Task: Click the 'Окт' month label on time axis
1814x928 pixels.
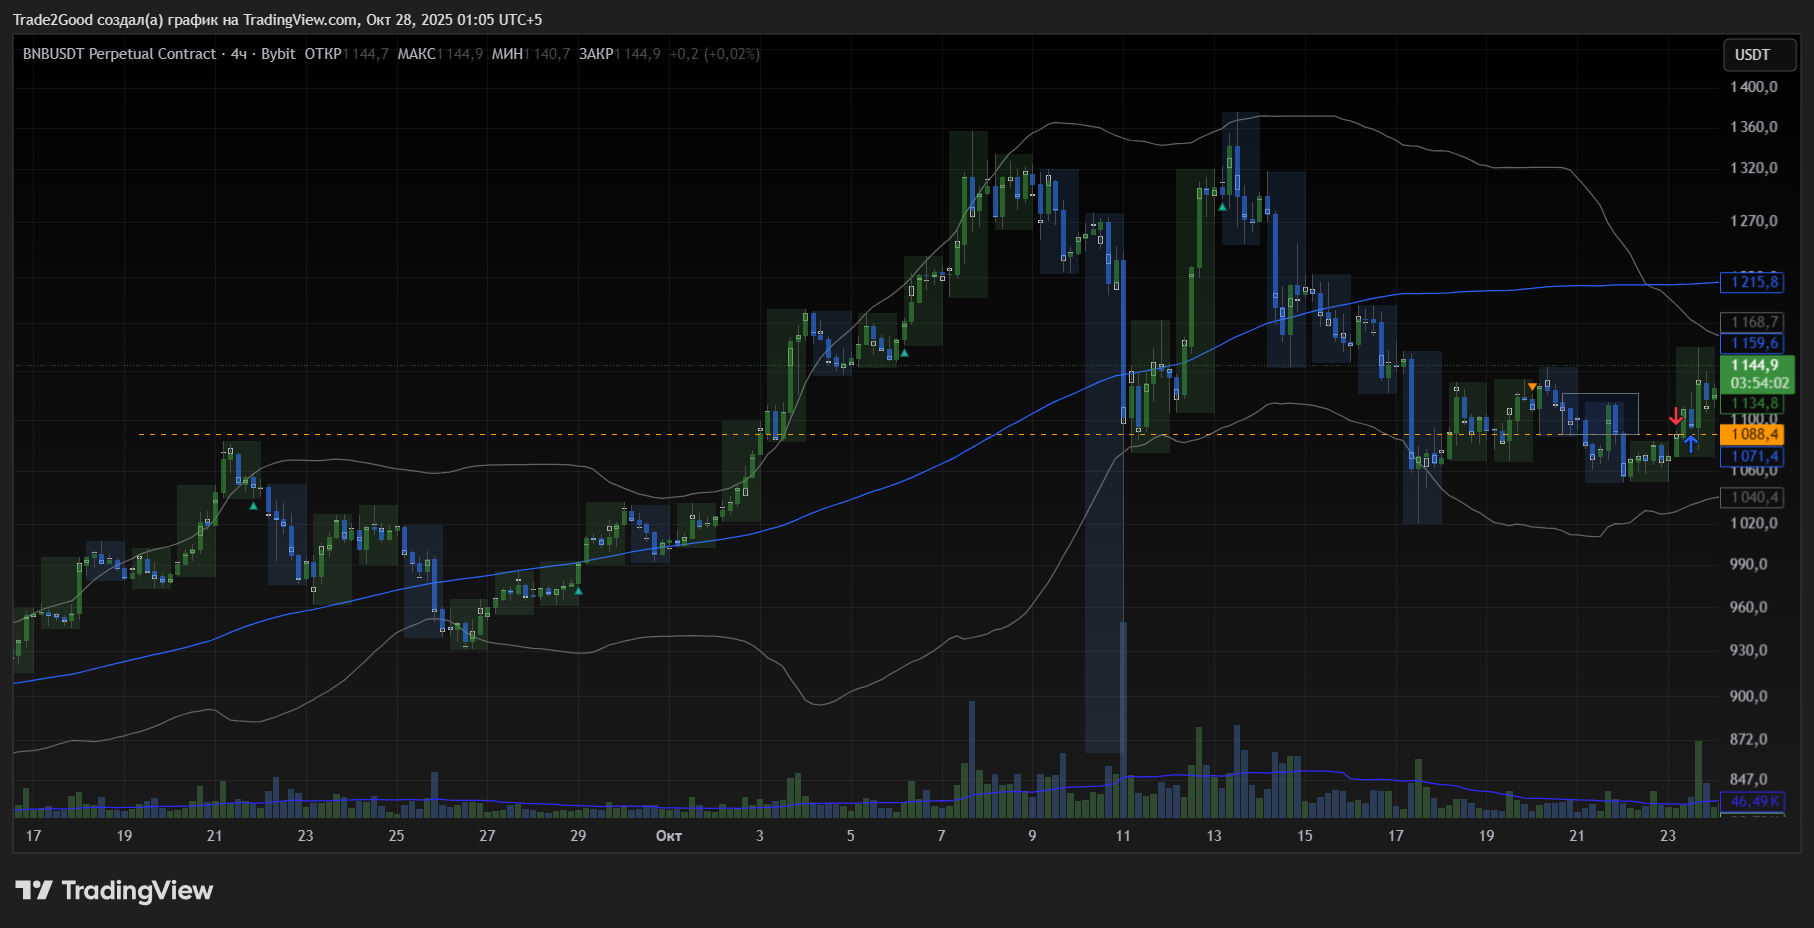Action: 668,836
